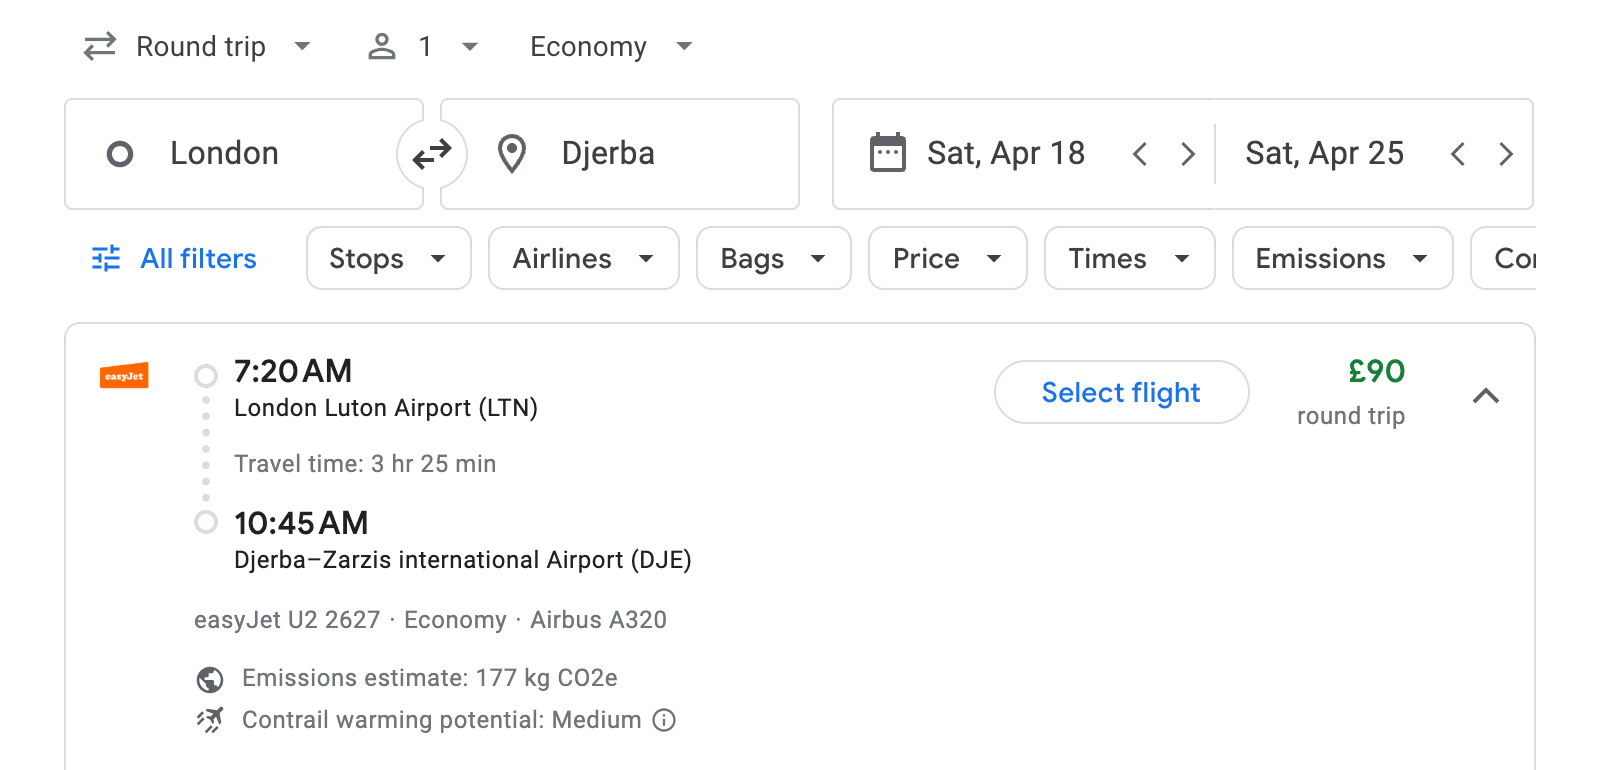
Task: Open the Airlines filter dropdown
Action: point(583,258)
